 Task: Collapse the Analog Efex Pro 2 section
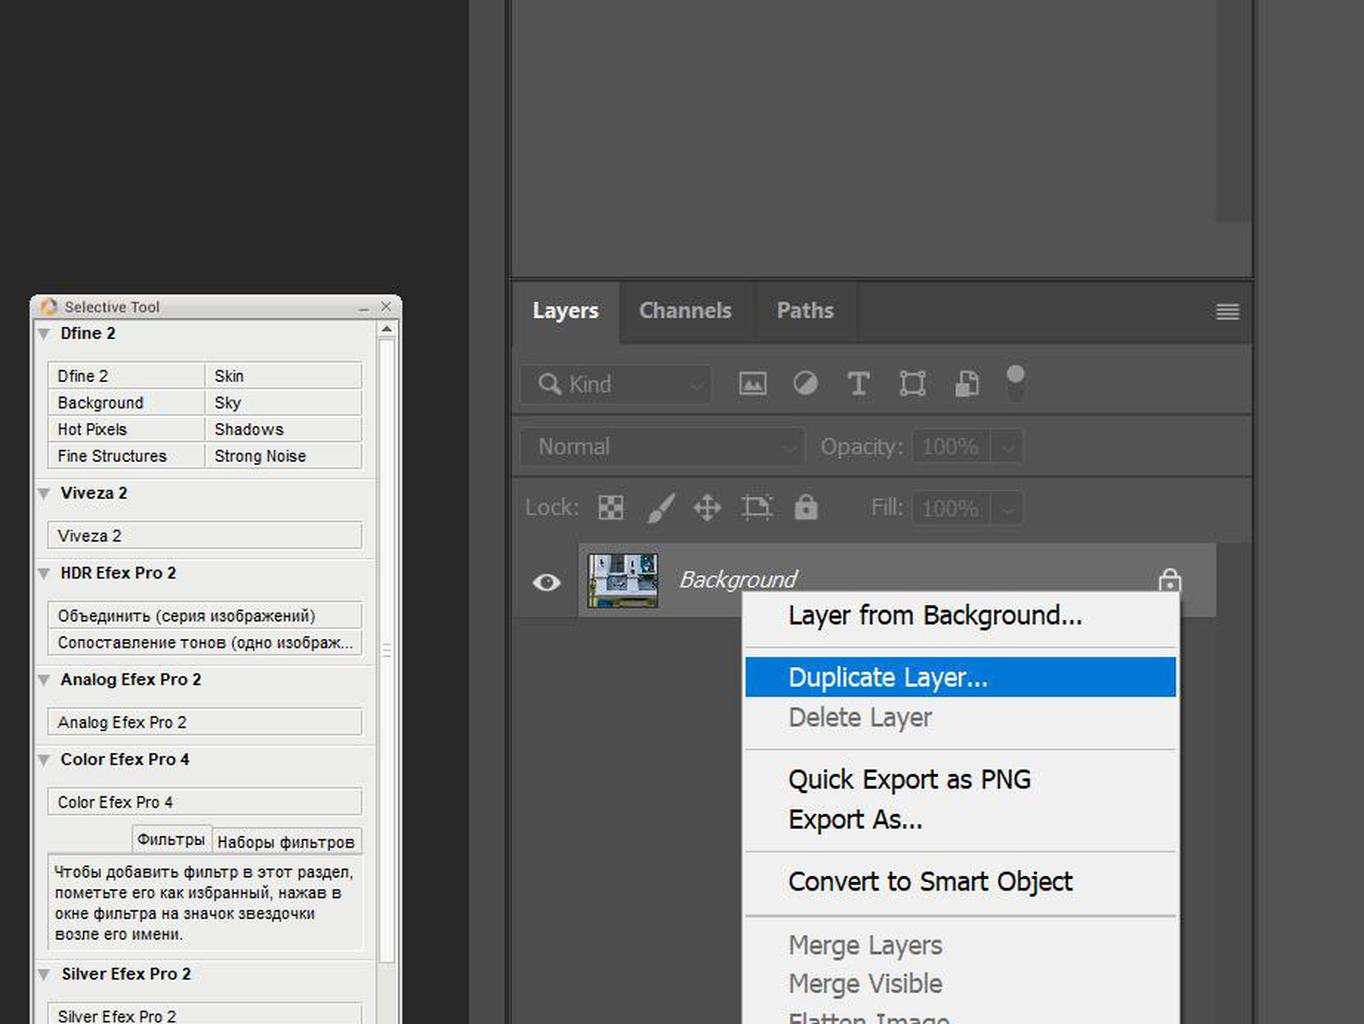click(44, 680)
